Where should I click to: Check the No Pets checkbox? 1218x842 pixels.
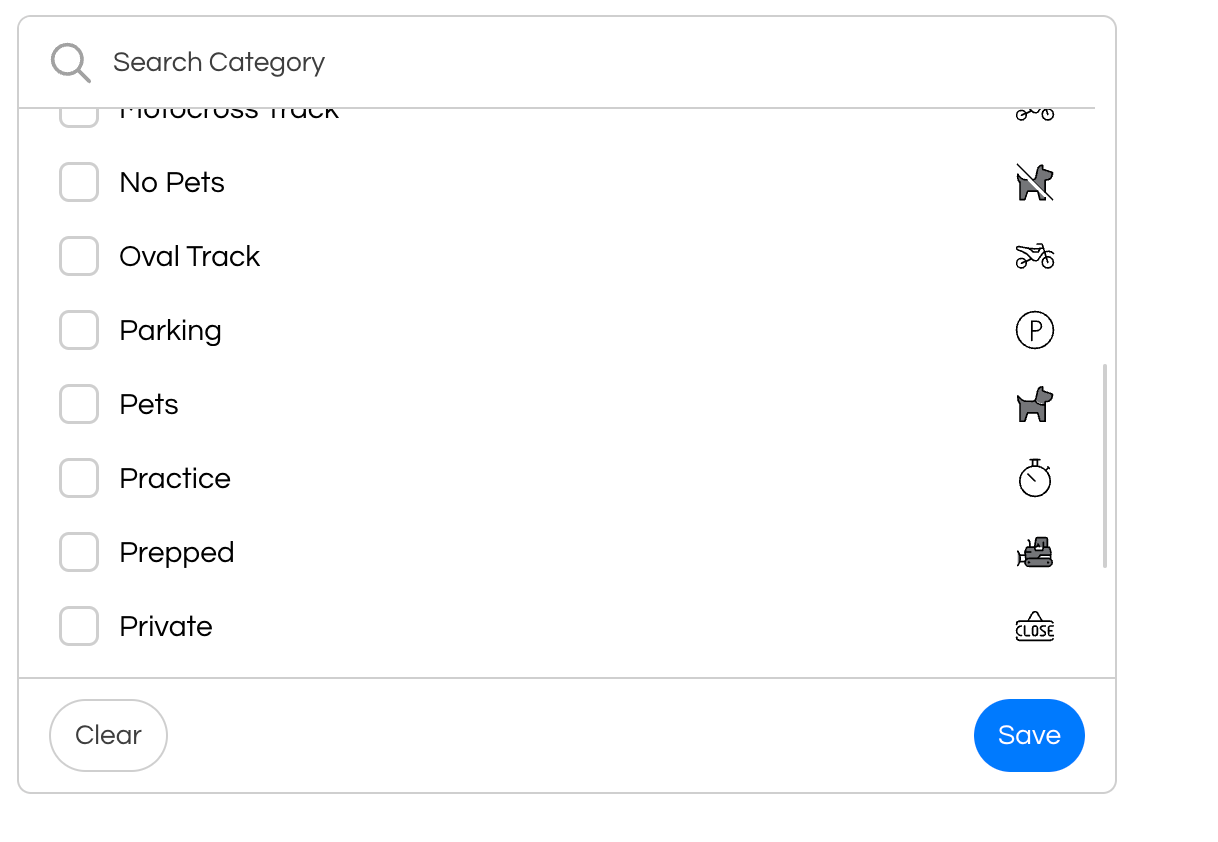point(78,182)
